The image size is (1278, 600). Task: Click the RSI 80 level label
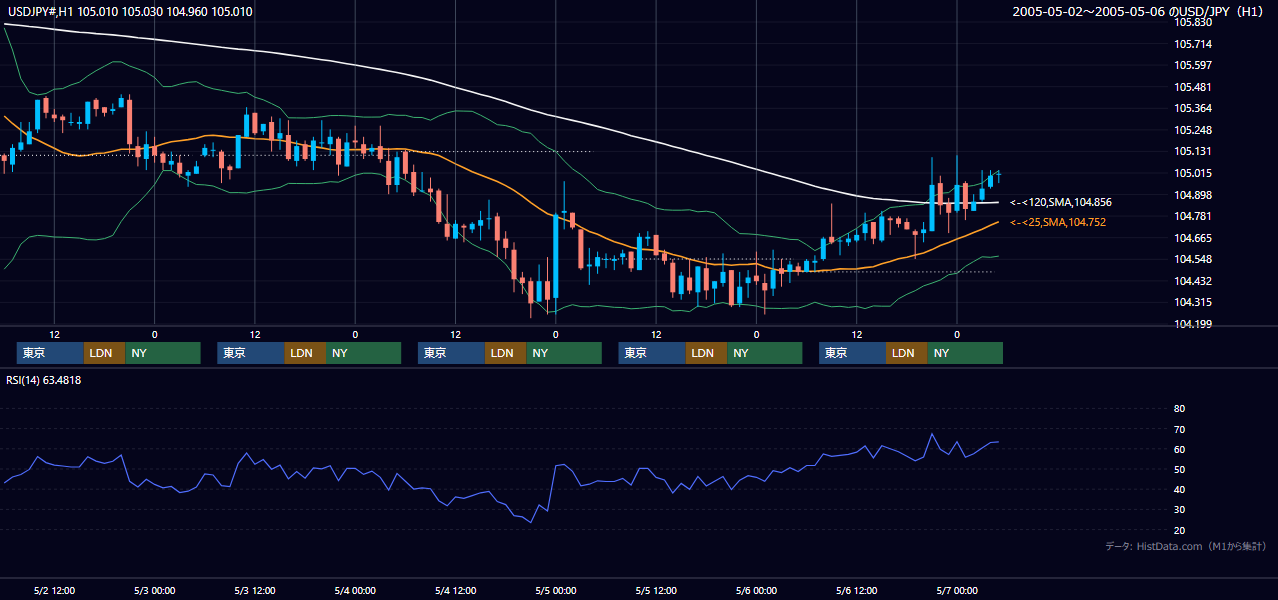[1179, 409]
